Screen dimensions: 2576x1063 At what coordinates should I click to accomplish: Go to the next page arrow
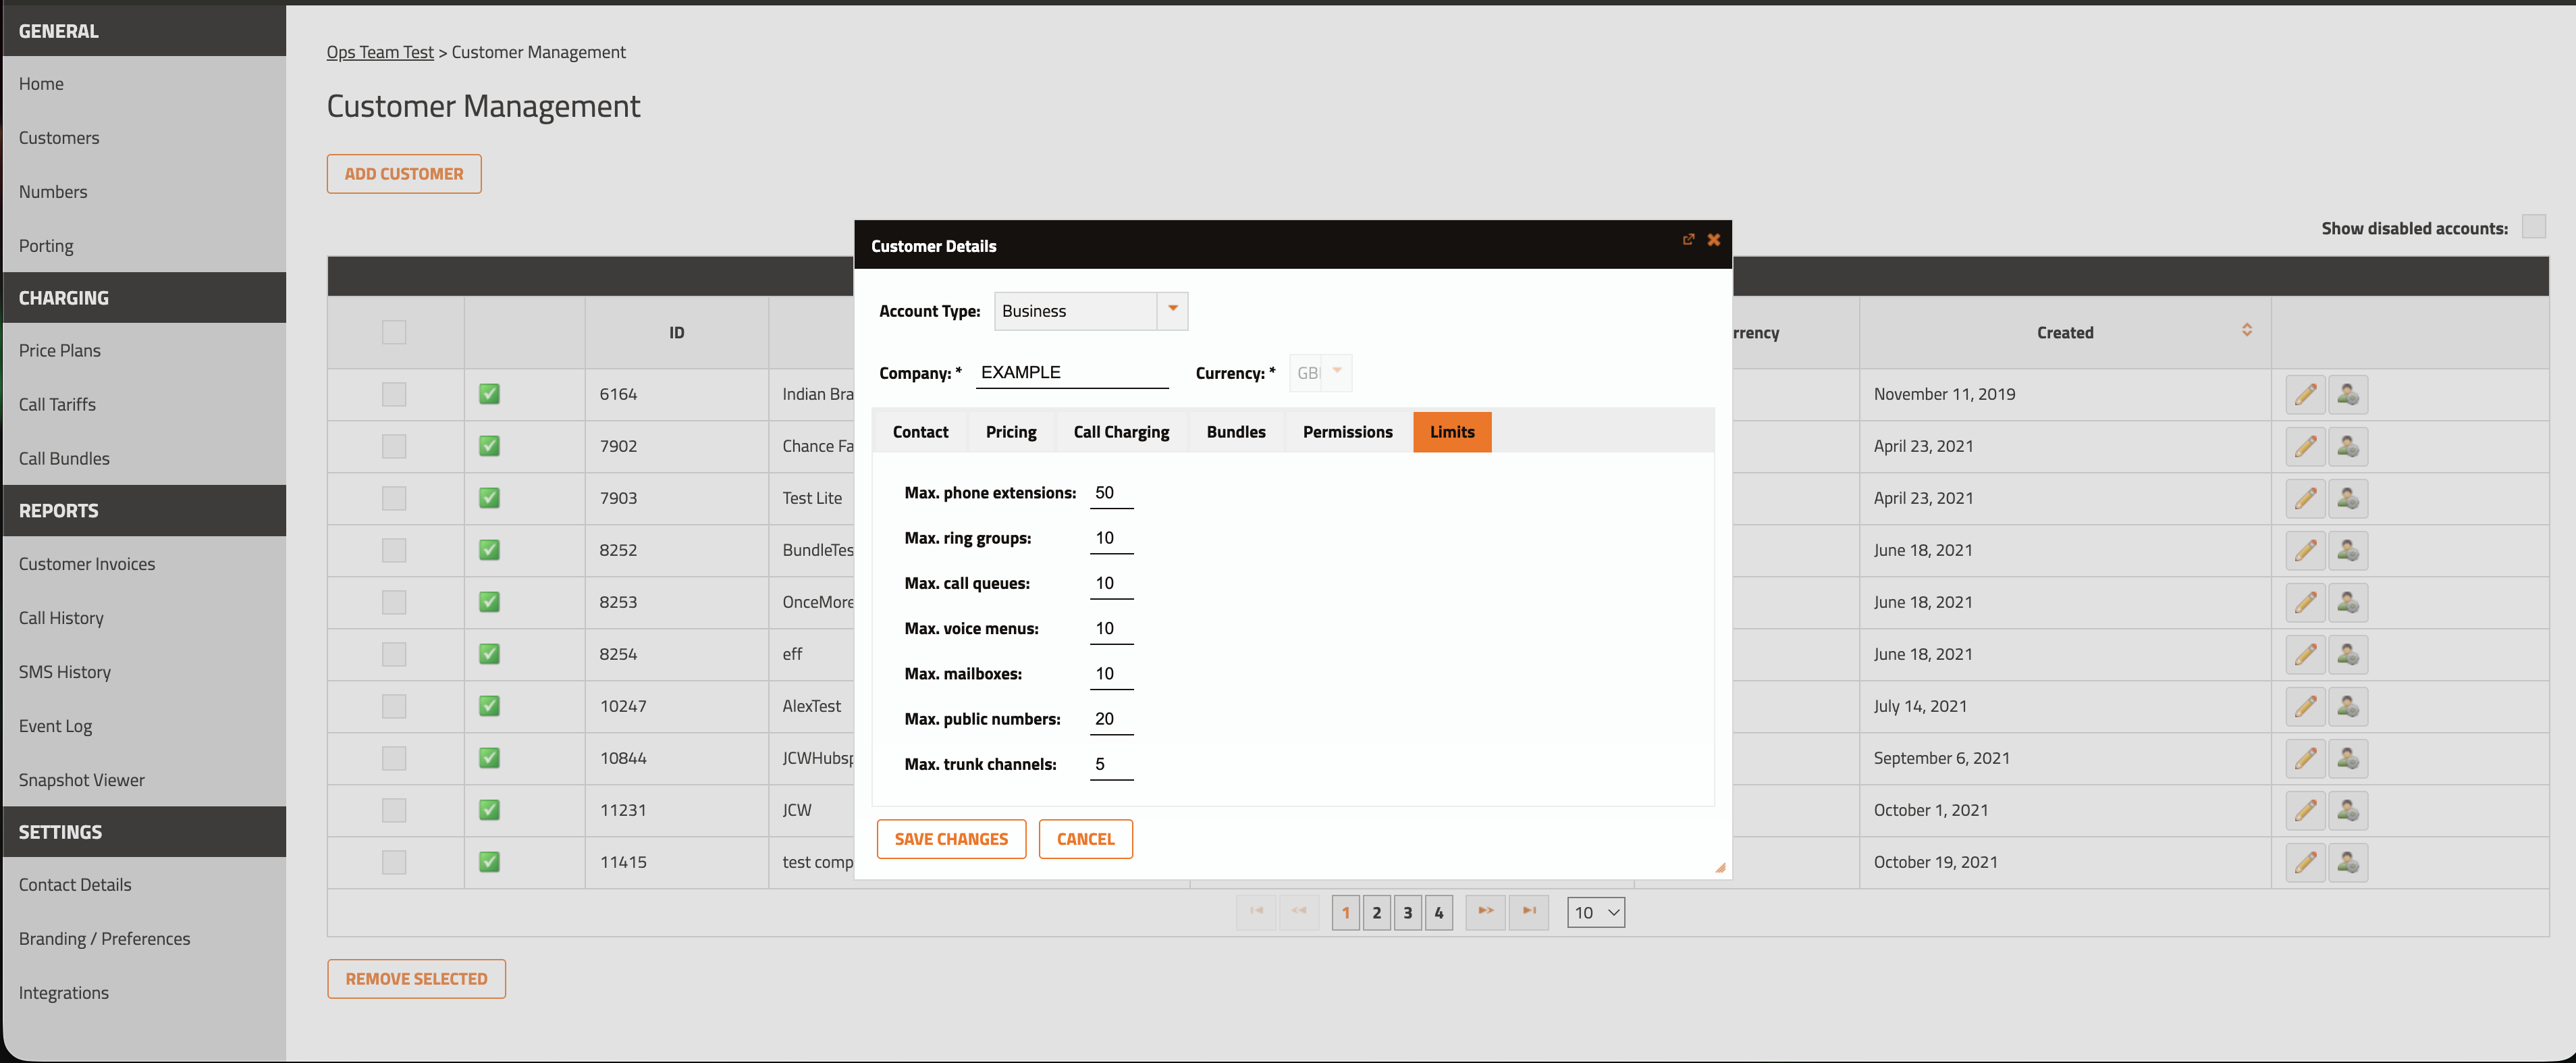point(1485,911)
